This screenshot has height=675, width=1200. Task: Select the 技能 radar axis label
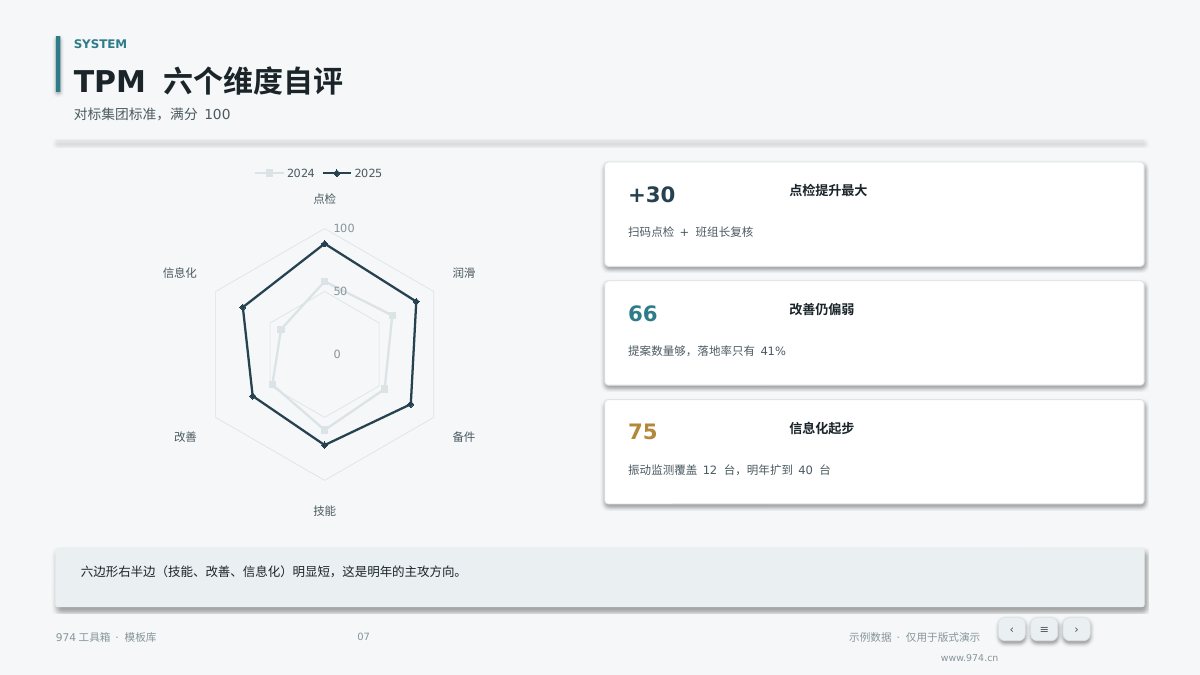324,511
